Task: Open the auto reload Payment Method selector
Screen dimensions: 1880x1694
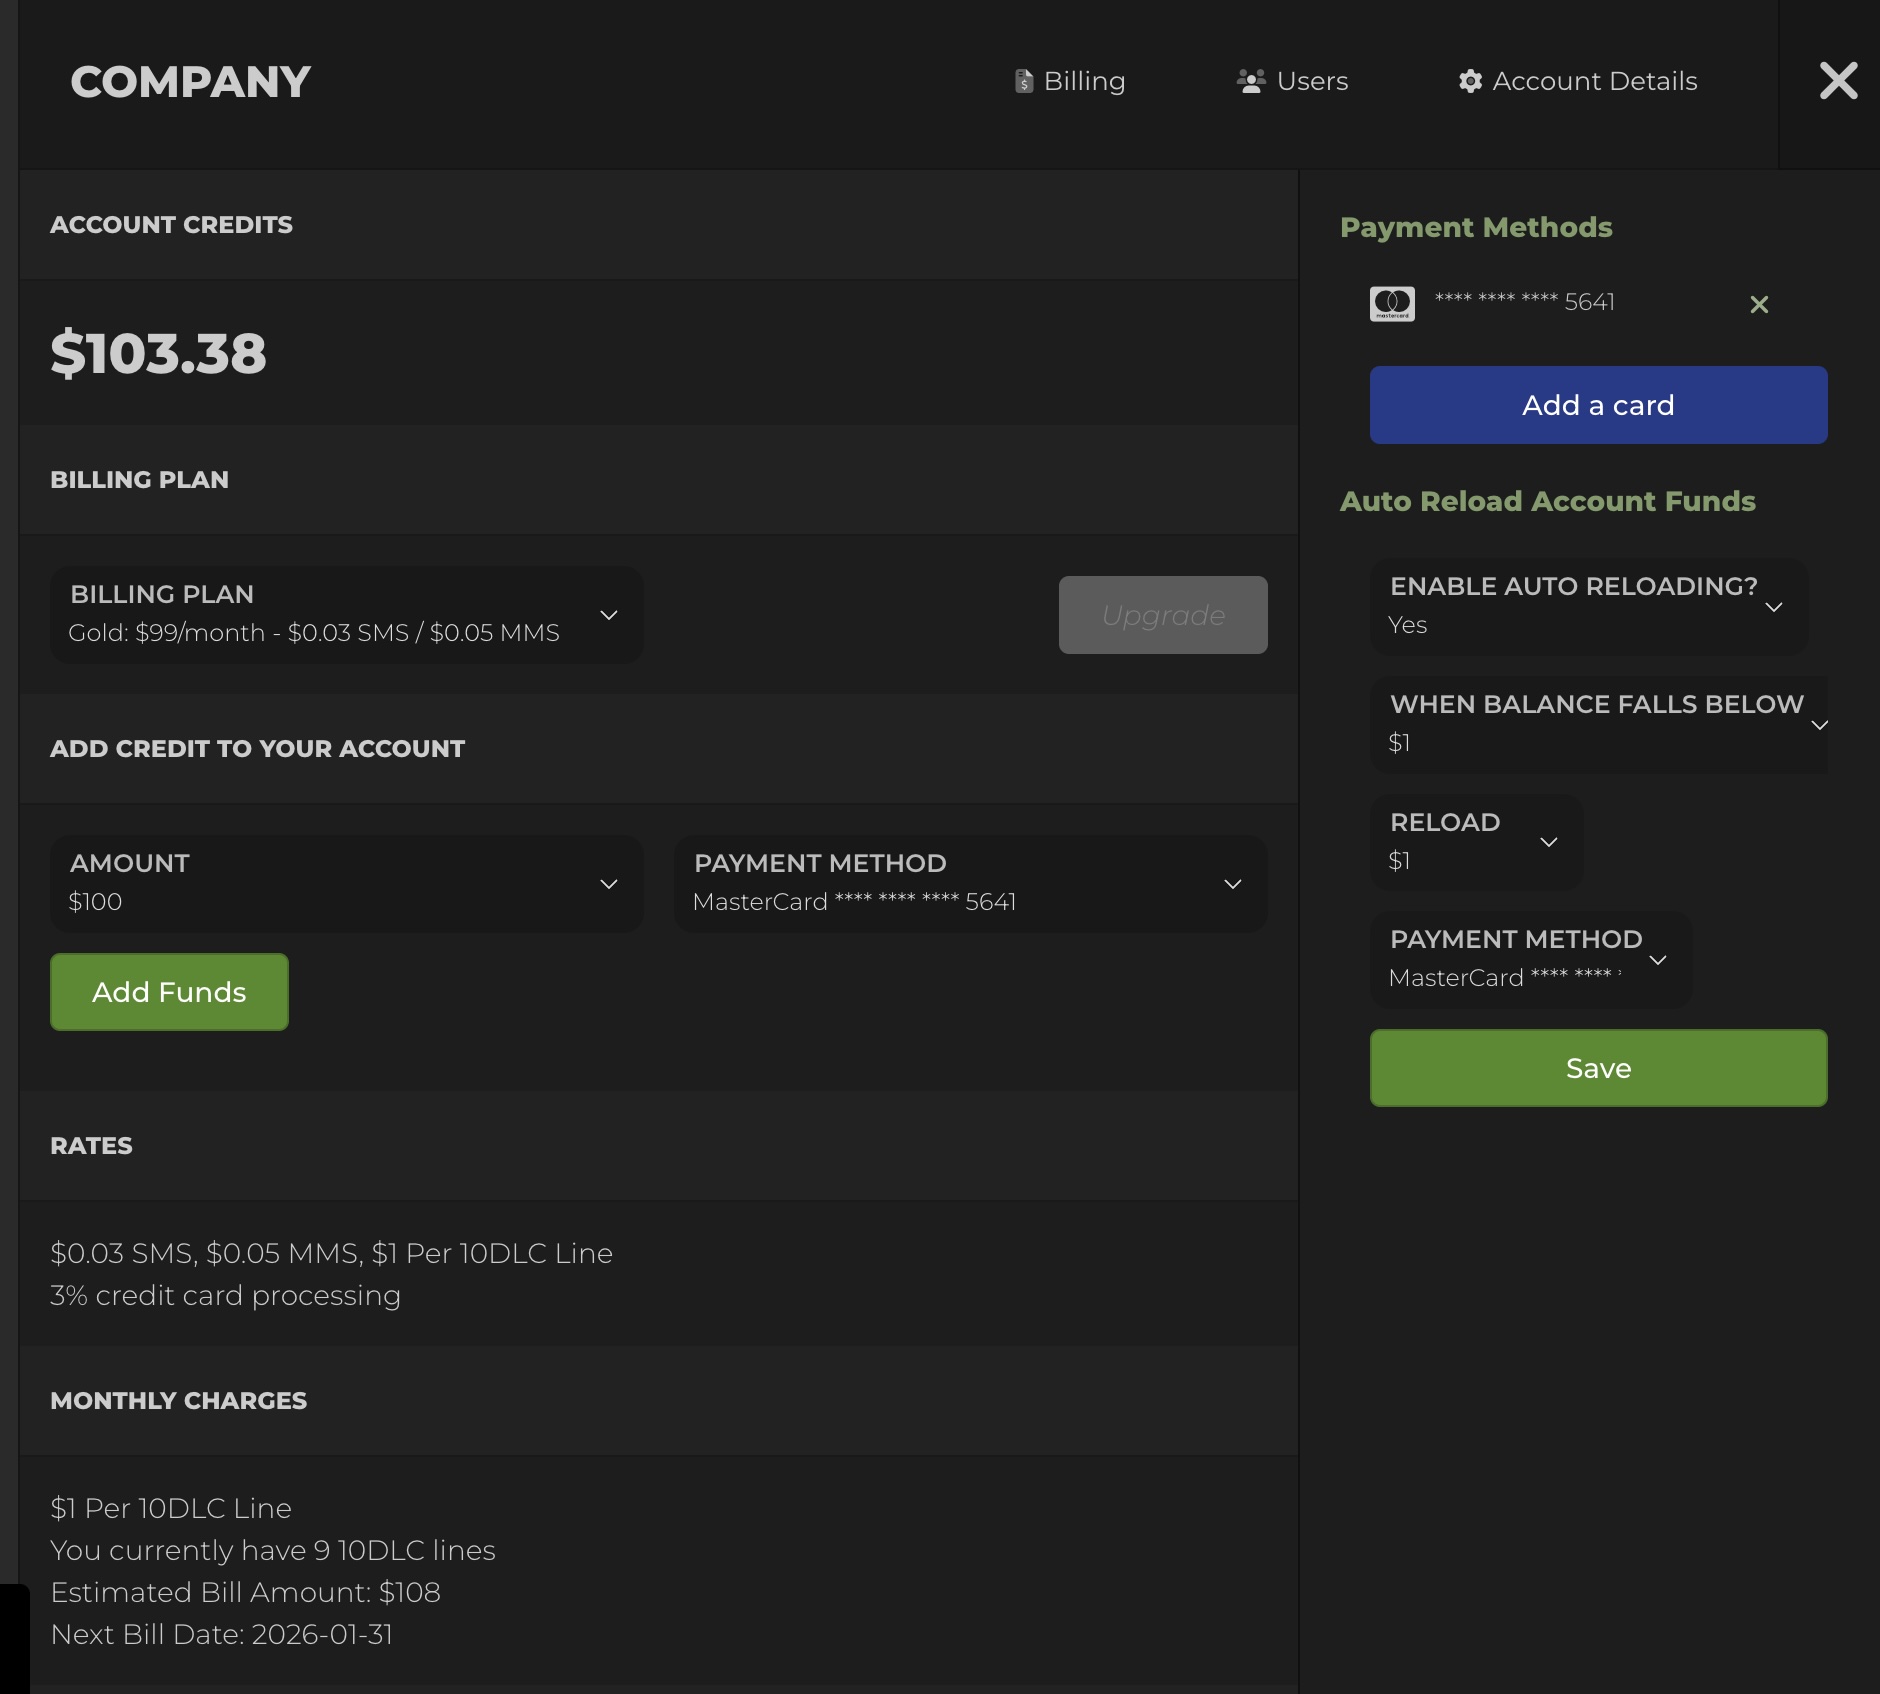Action: [1530, 958]
